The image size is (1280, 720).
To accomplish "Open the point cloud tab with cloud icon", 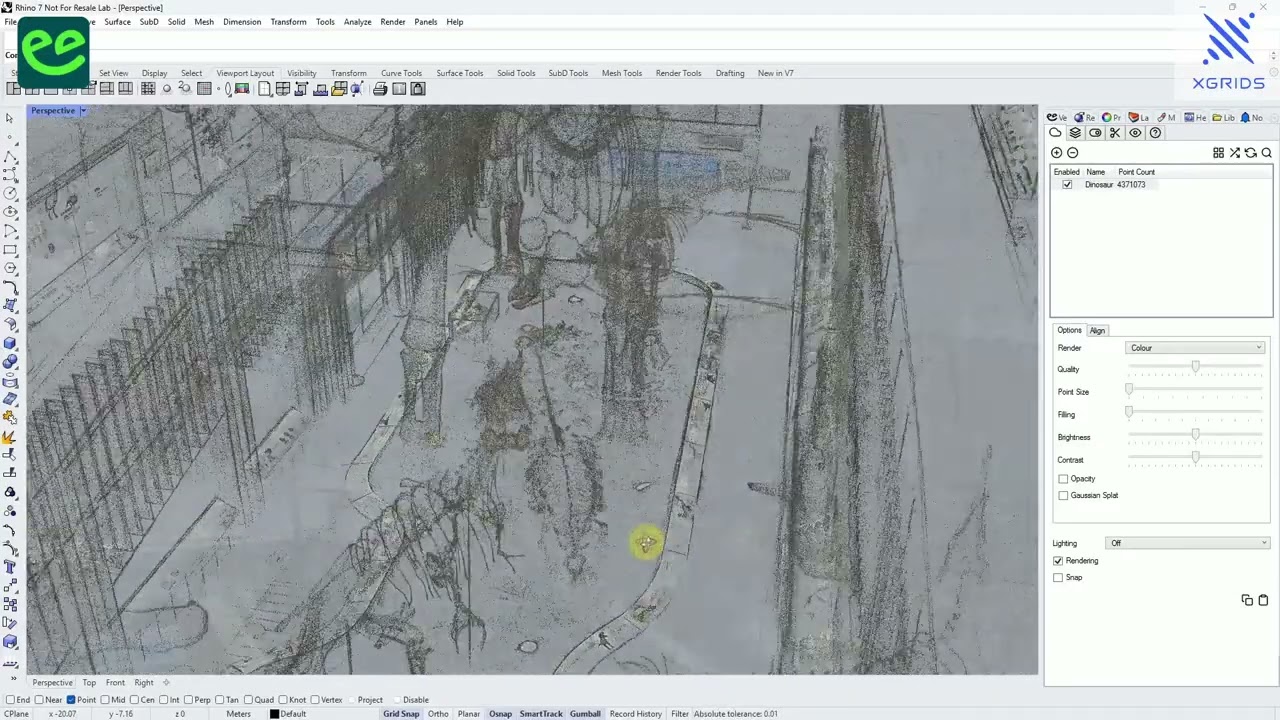I will [x=1055, y=133].
